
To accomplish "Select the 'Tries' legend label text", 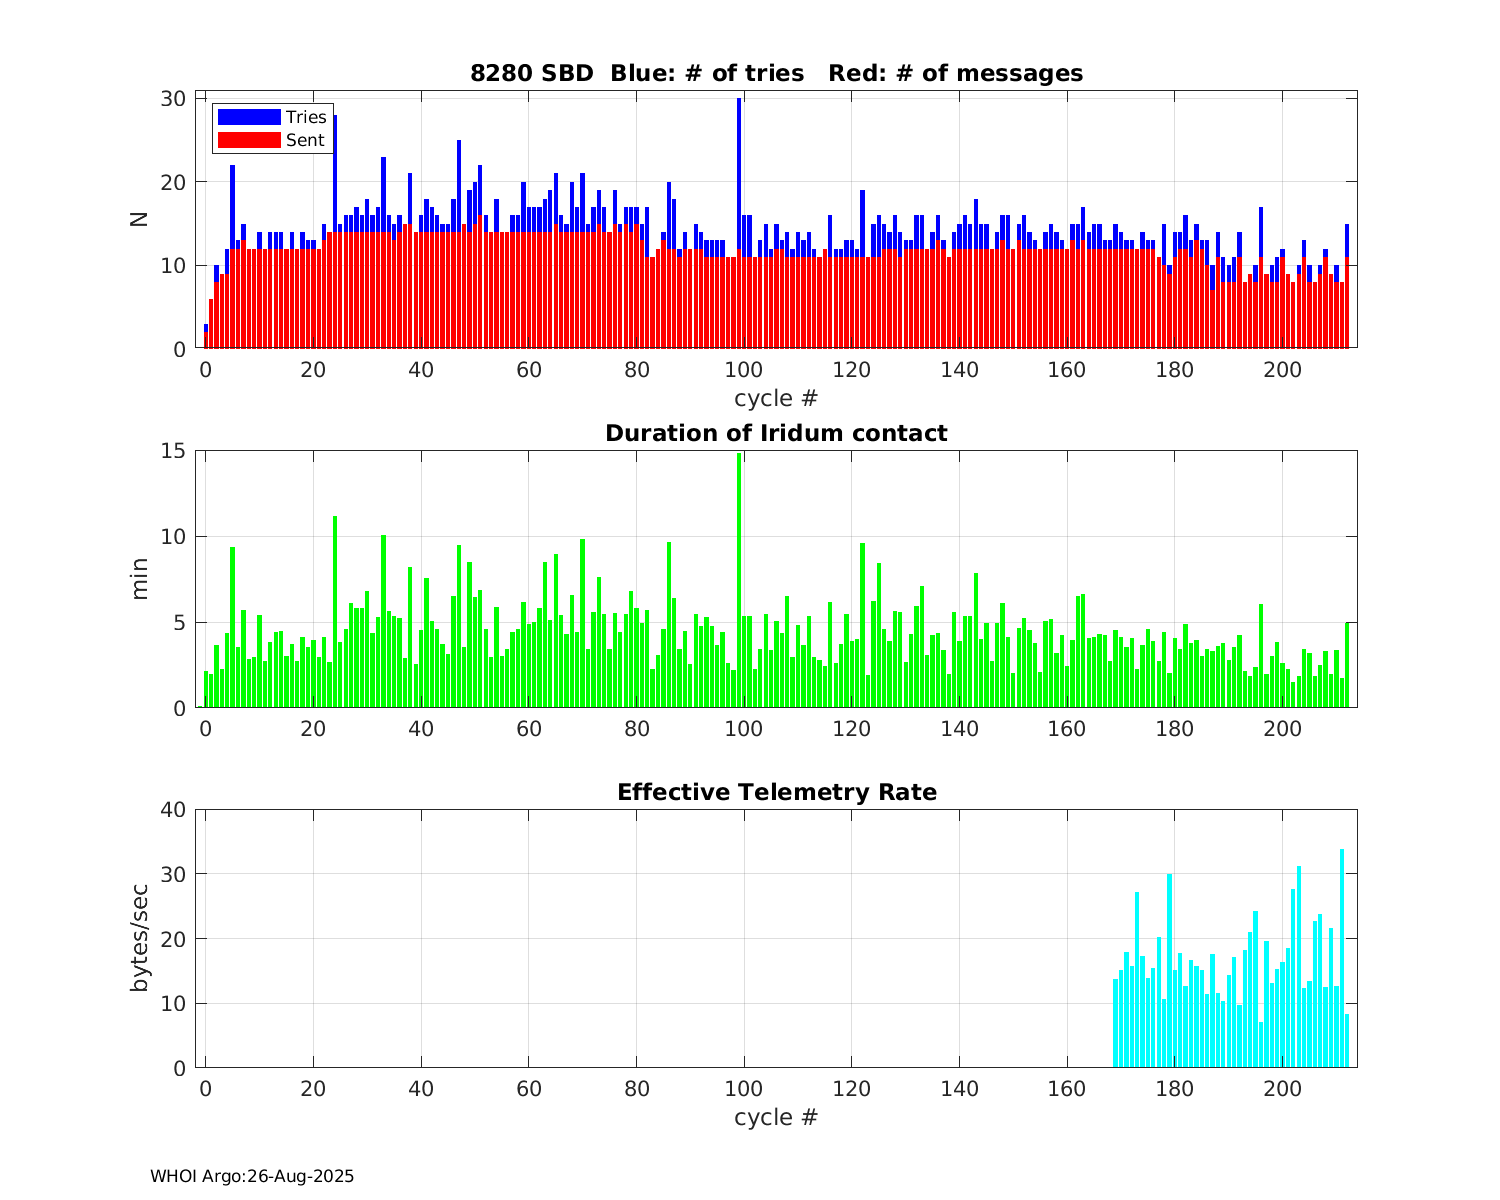I will pyautogui.click(x=306, y=117).
